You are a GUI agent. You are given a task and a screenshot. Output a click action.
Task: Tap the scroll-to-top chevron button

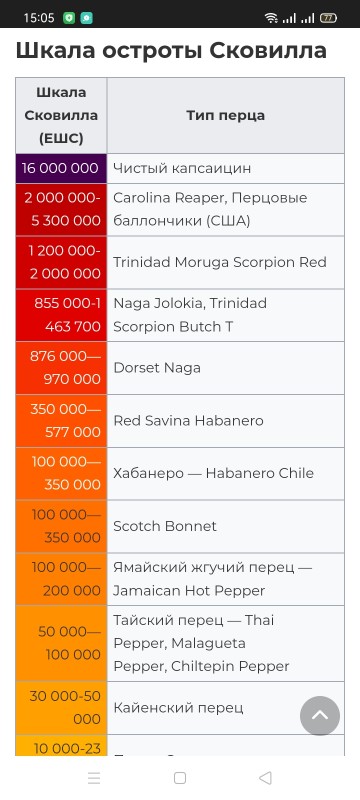pos(320,715)
